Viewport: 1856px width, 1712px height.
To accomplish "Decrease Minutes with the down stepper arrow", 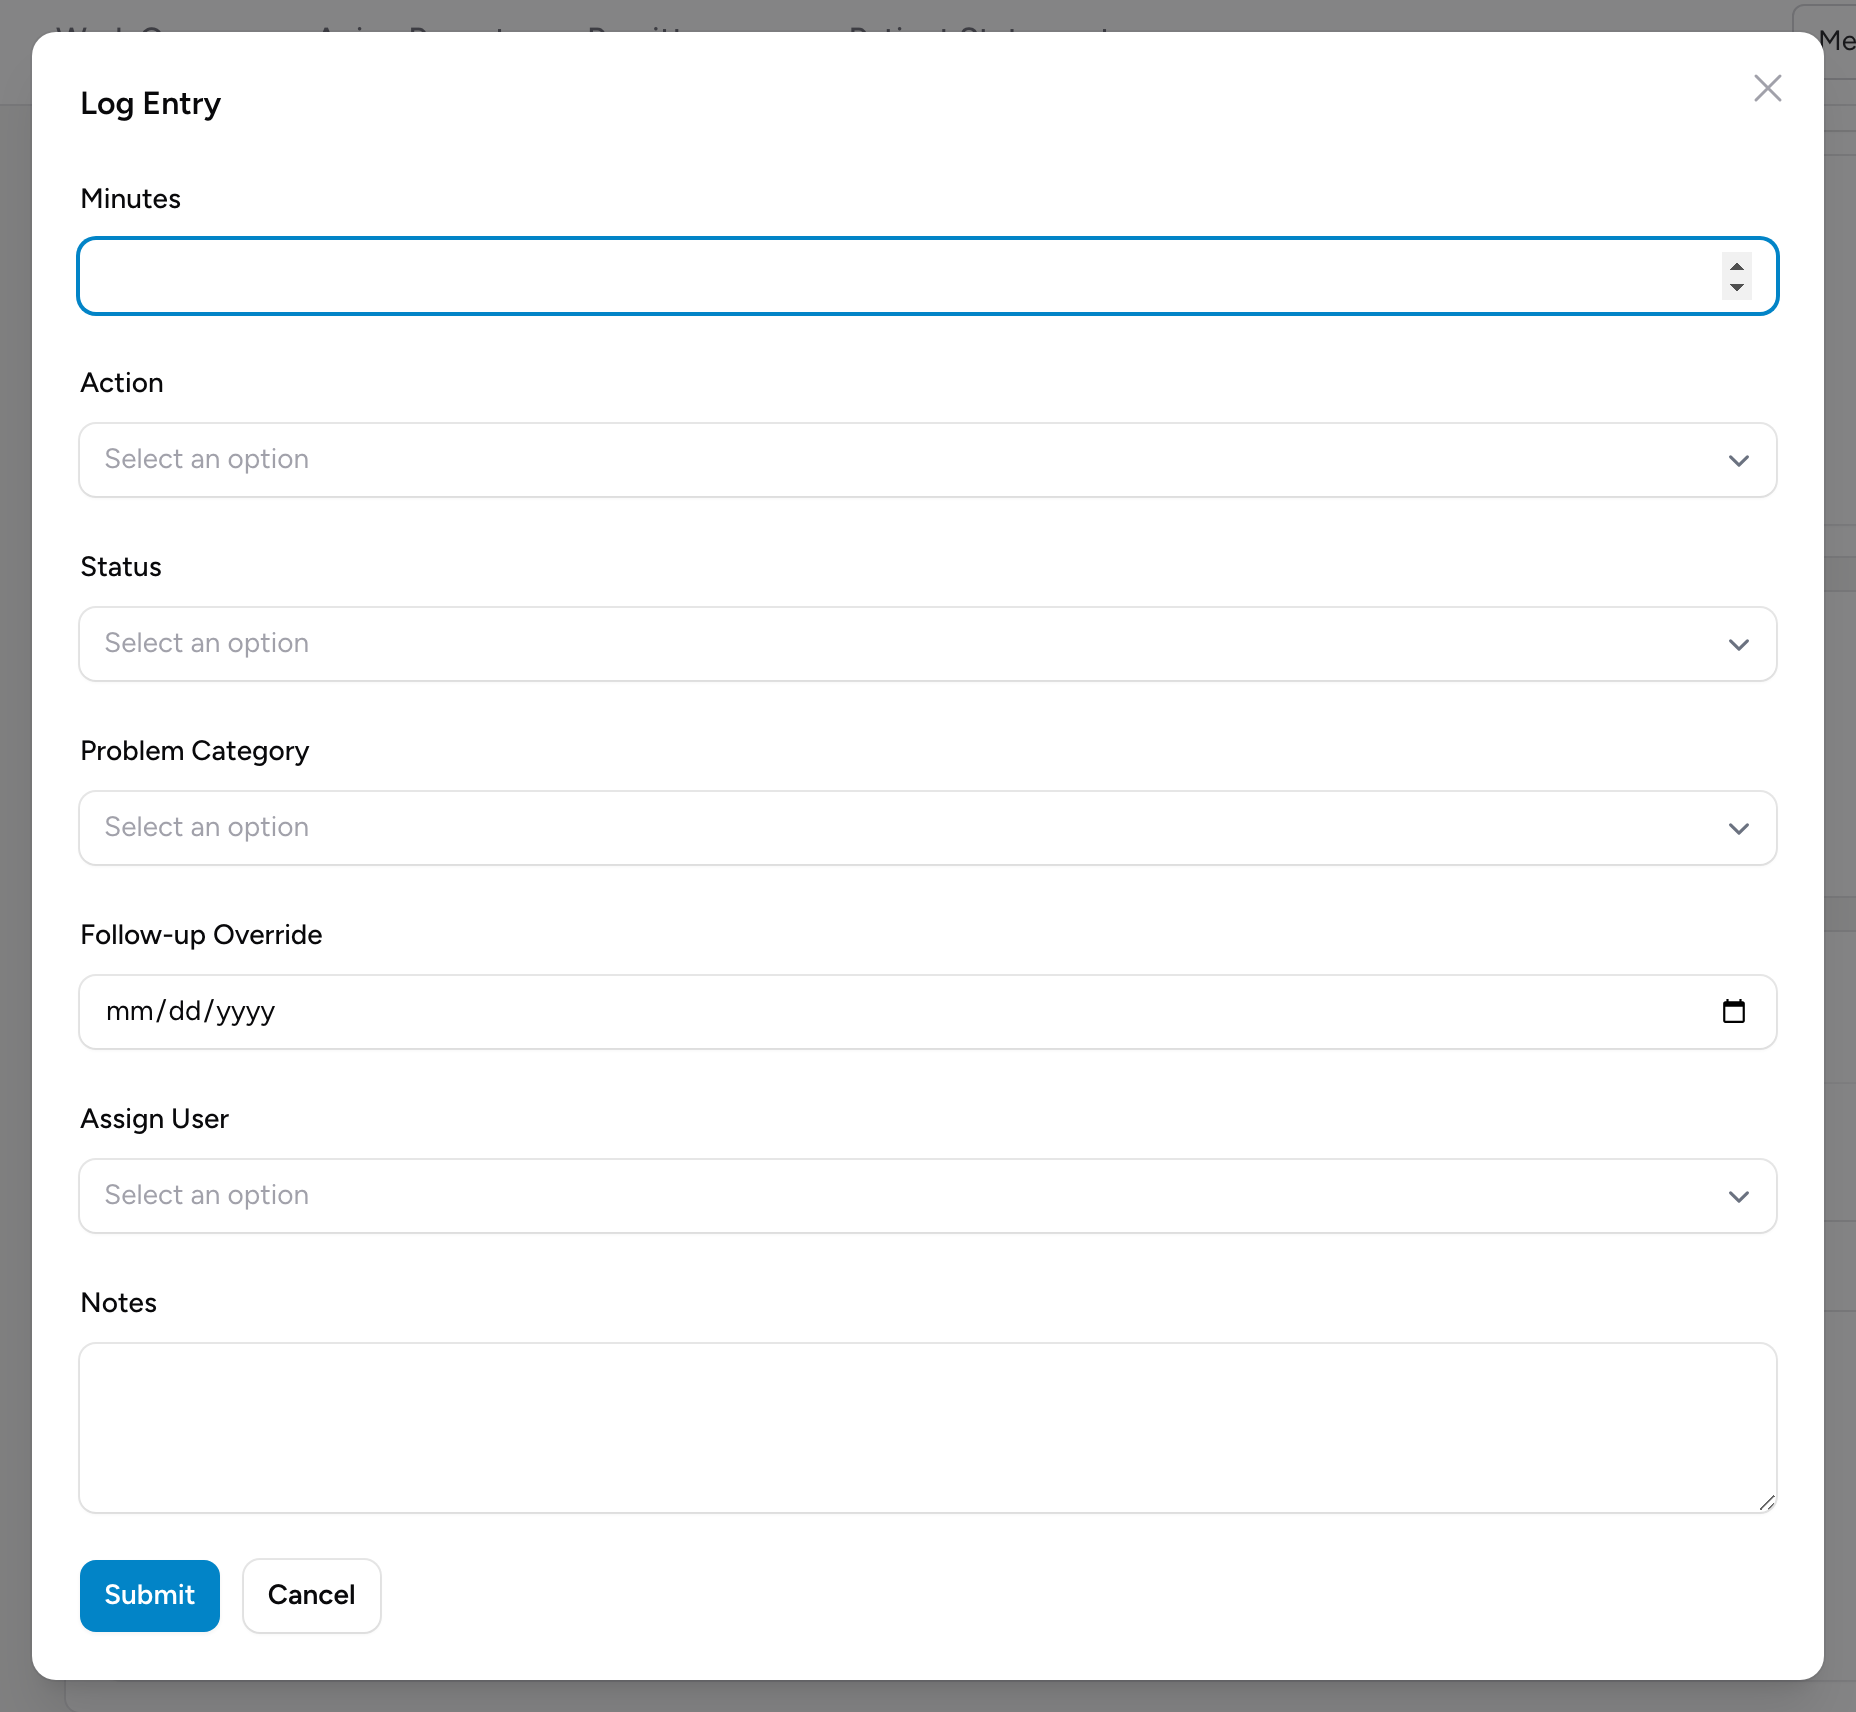I will click(x=1737, y=287).
